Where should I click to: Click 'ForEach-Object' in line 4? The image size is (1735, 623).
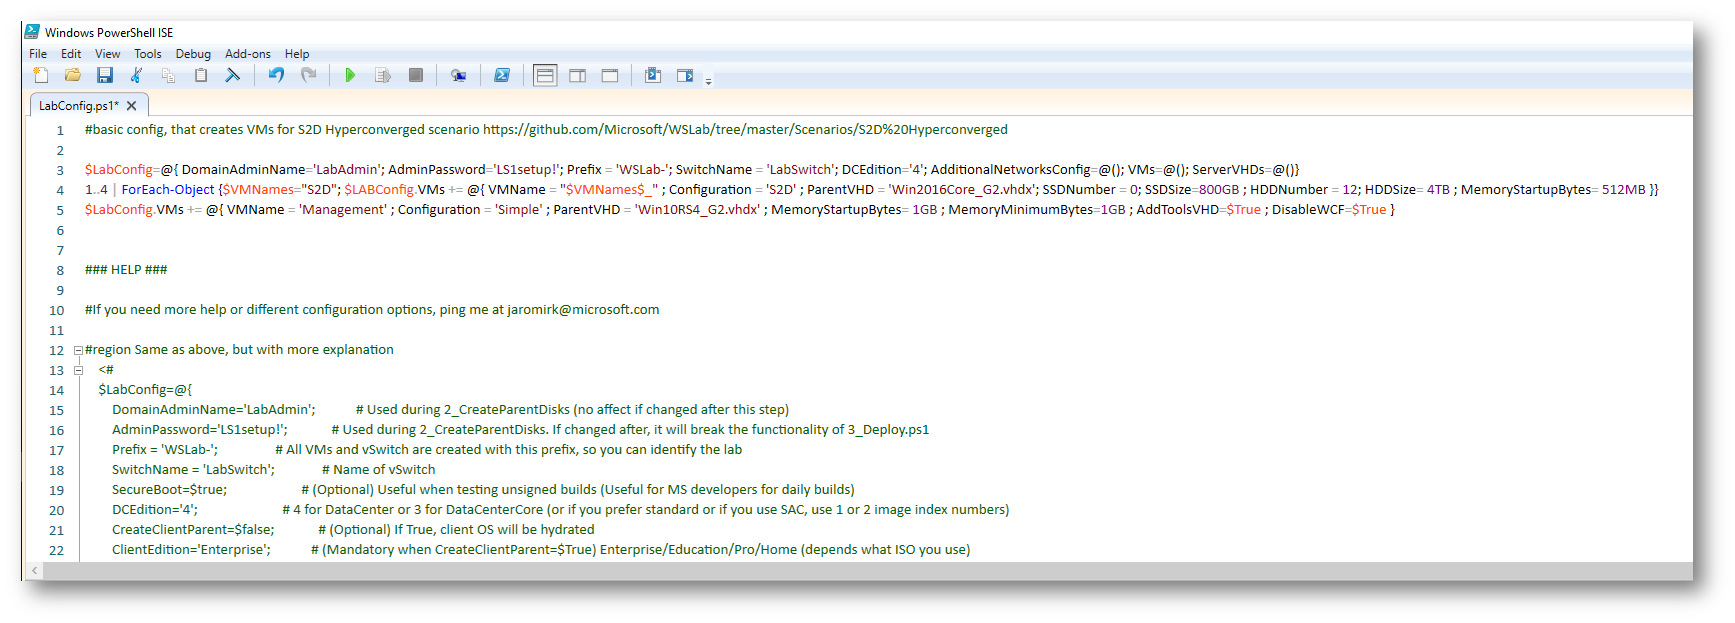click(x=168, y=190)
